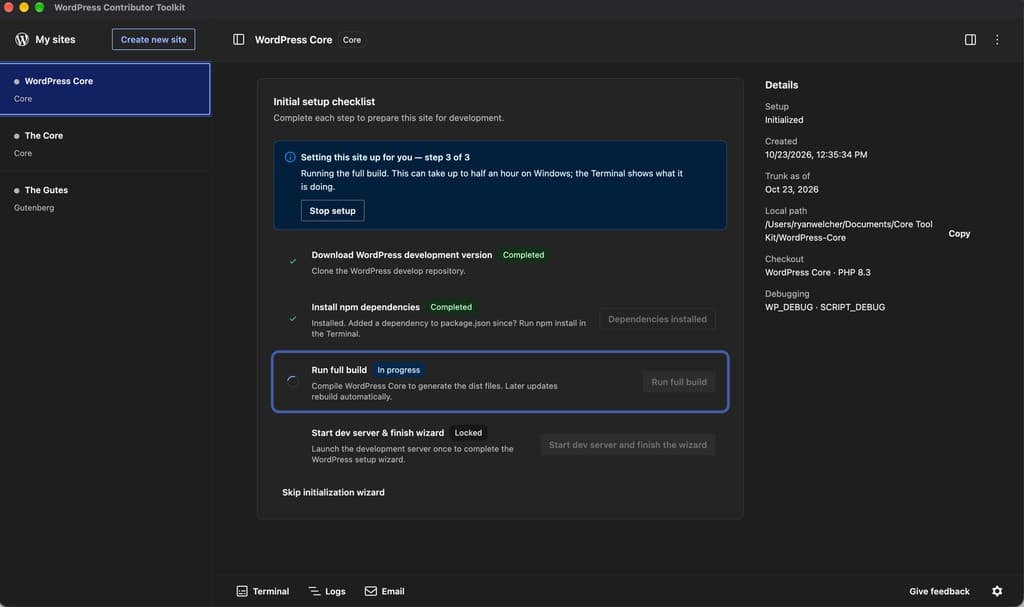Click the WordPress logo icon
Screen dimensions: 1024x607
(22, 39)
